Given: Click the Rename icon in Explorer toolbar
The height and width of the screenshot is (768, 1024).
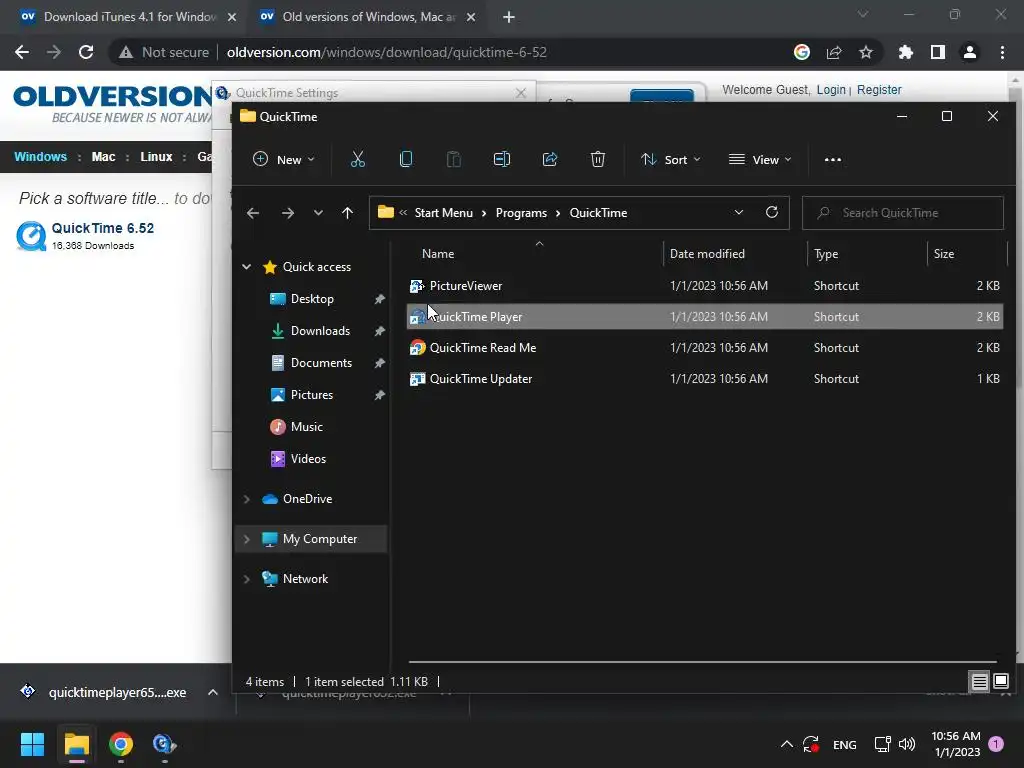Looking at the screenshot, I should point(502,159).
